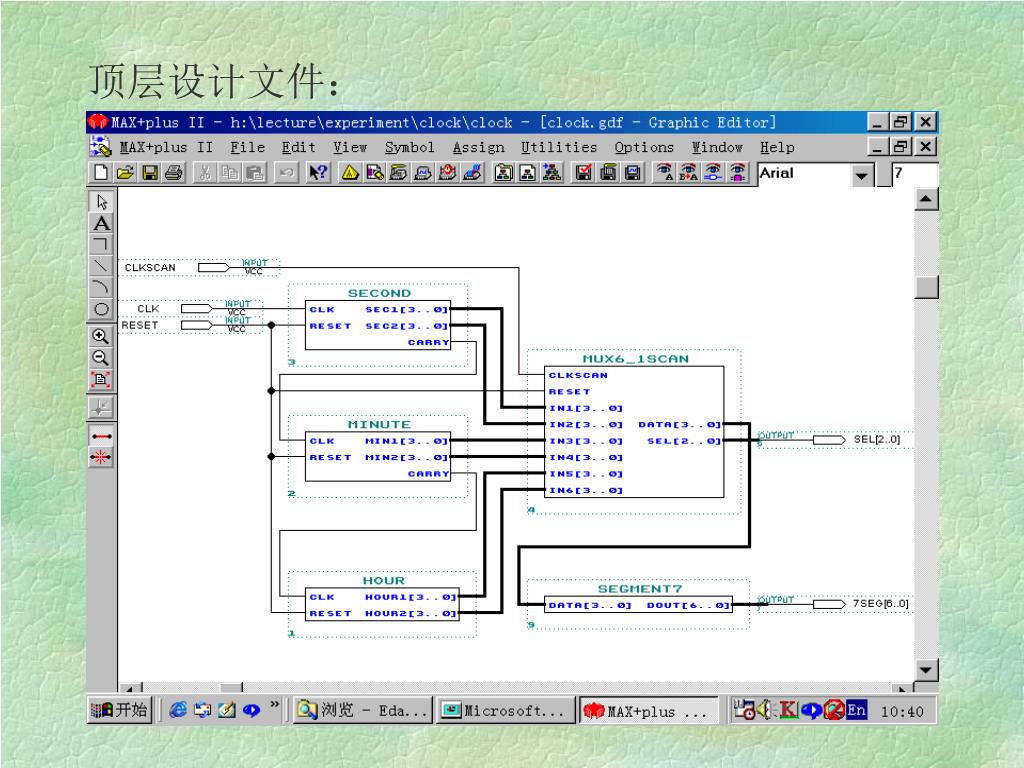Click the vertical scrollbar thumb

(x=926, y=287)
